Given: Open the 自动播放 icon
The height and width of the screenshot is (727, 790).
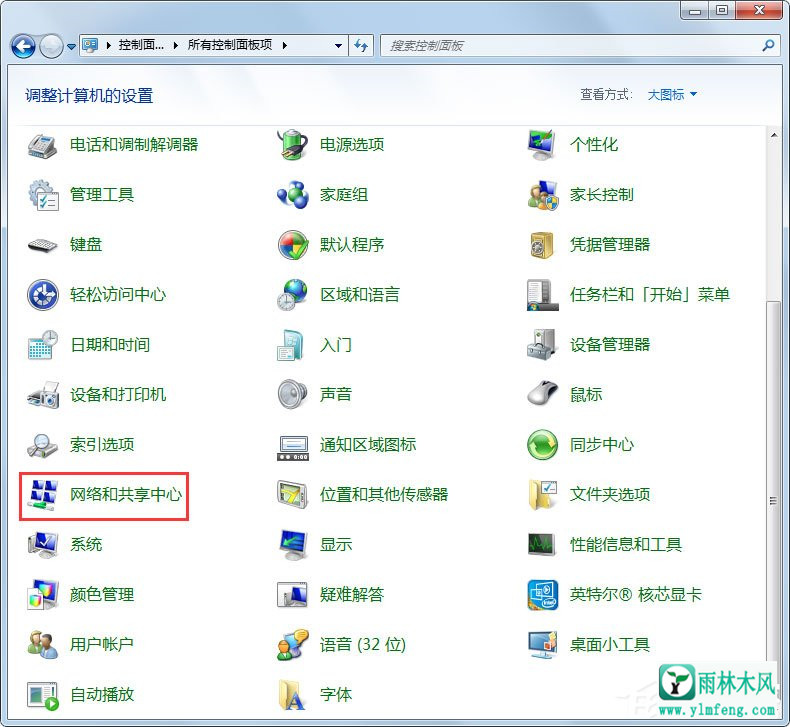Looking at the screenshot, I should (42, 695).
